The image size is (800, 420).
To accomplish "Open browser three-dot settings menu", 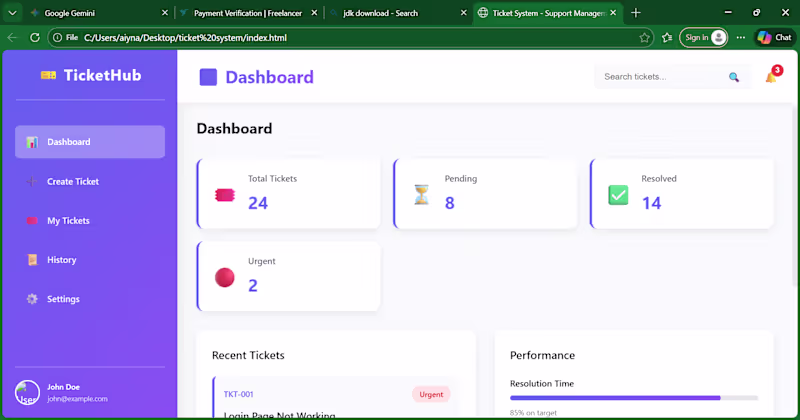I will [x=741, y=37].
